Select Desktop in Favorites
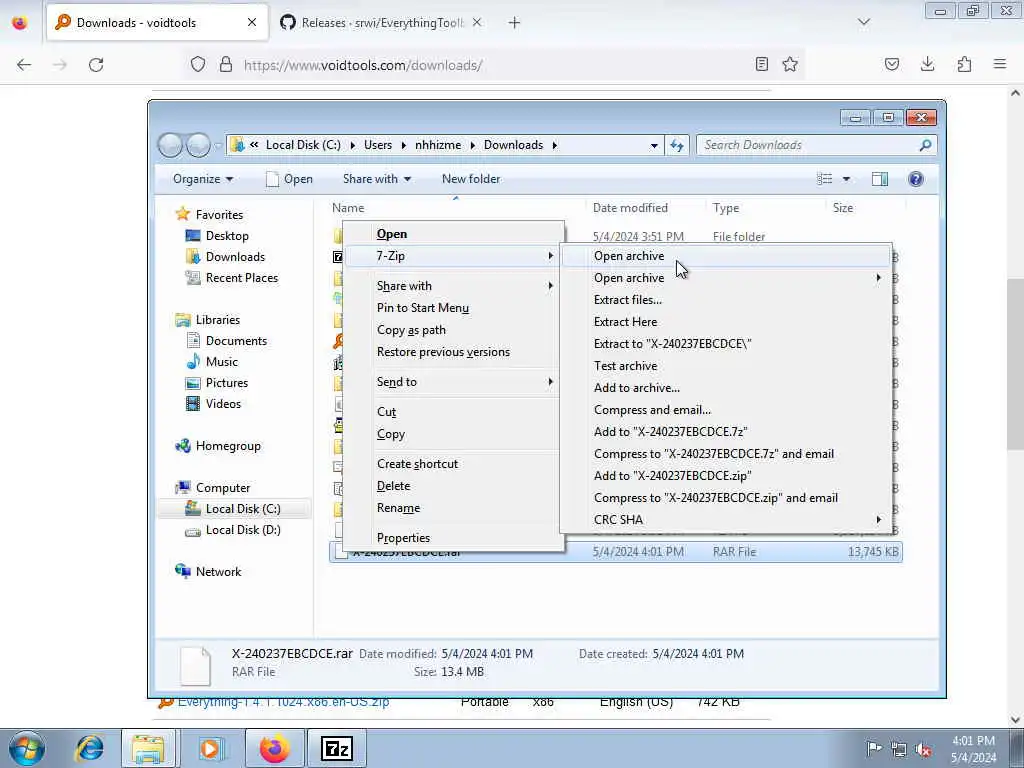This screenshot has height=768, width=1024. pyautogui.click(x=227, y=236)
